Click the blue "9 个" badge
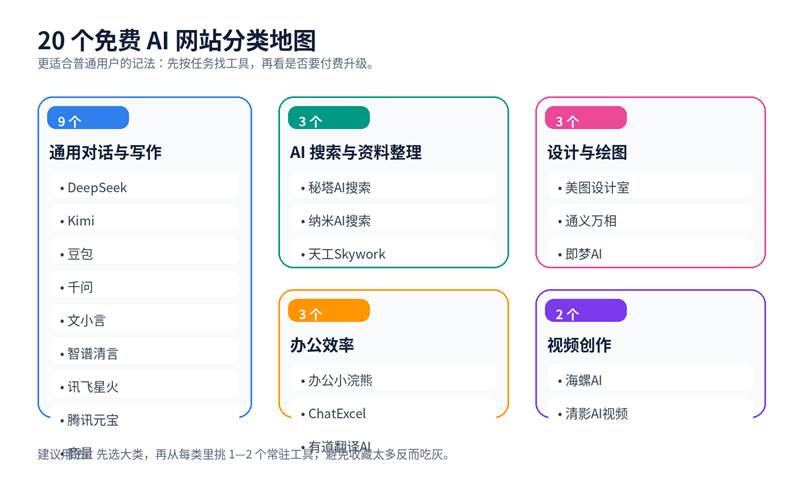The image size is (803, 482). pyautogui.click(x=88, y=119)
